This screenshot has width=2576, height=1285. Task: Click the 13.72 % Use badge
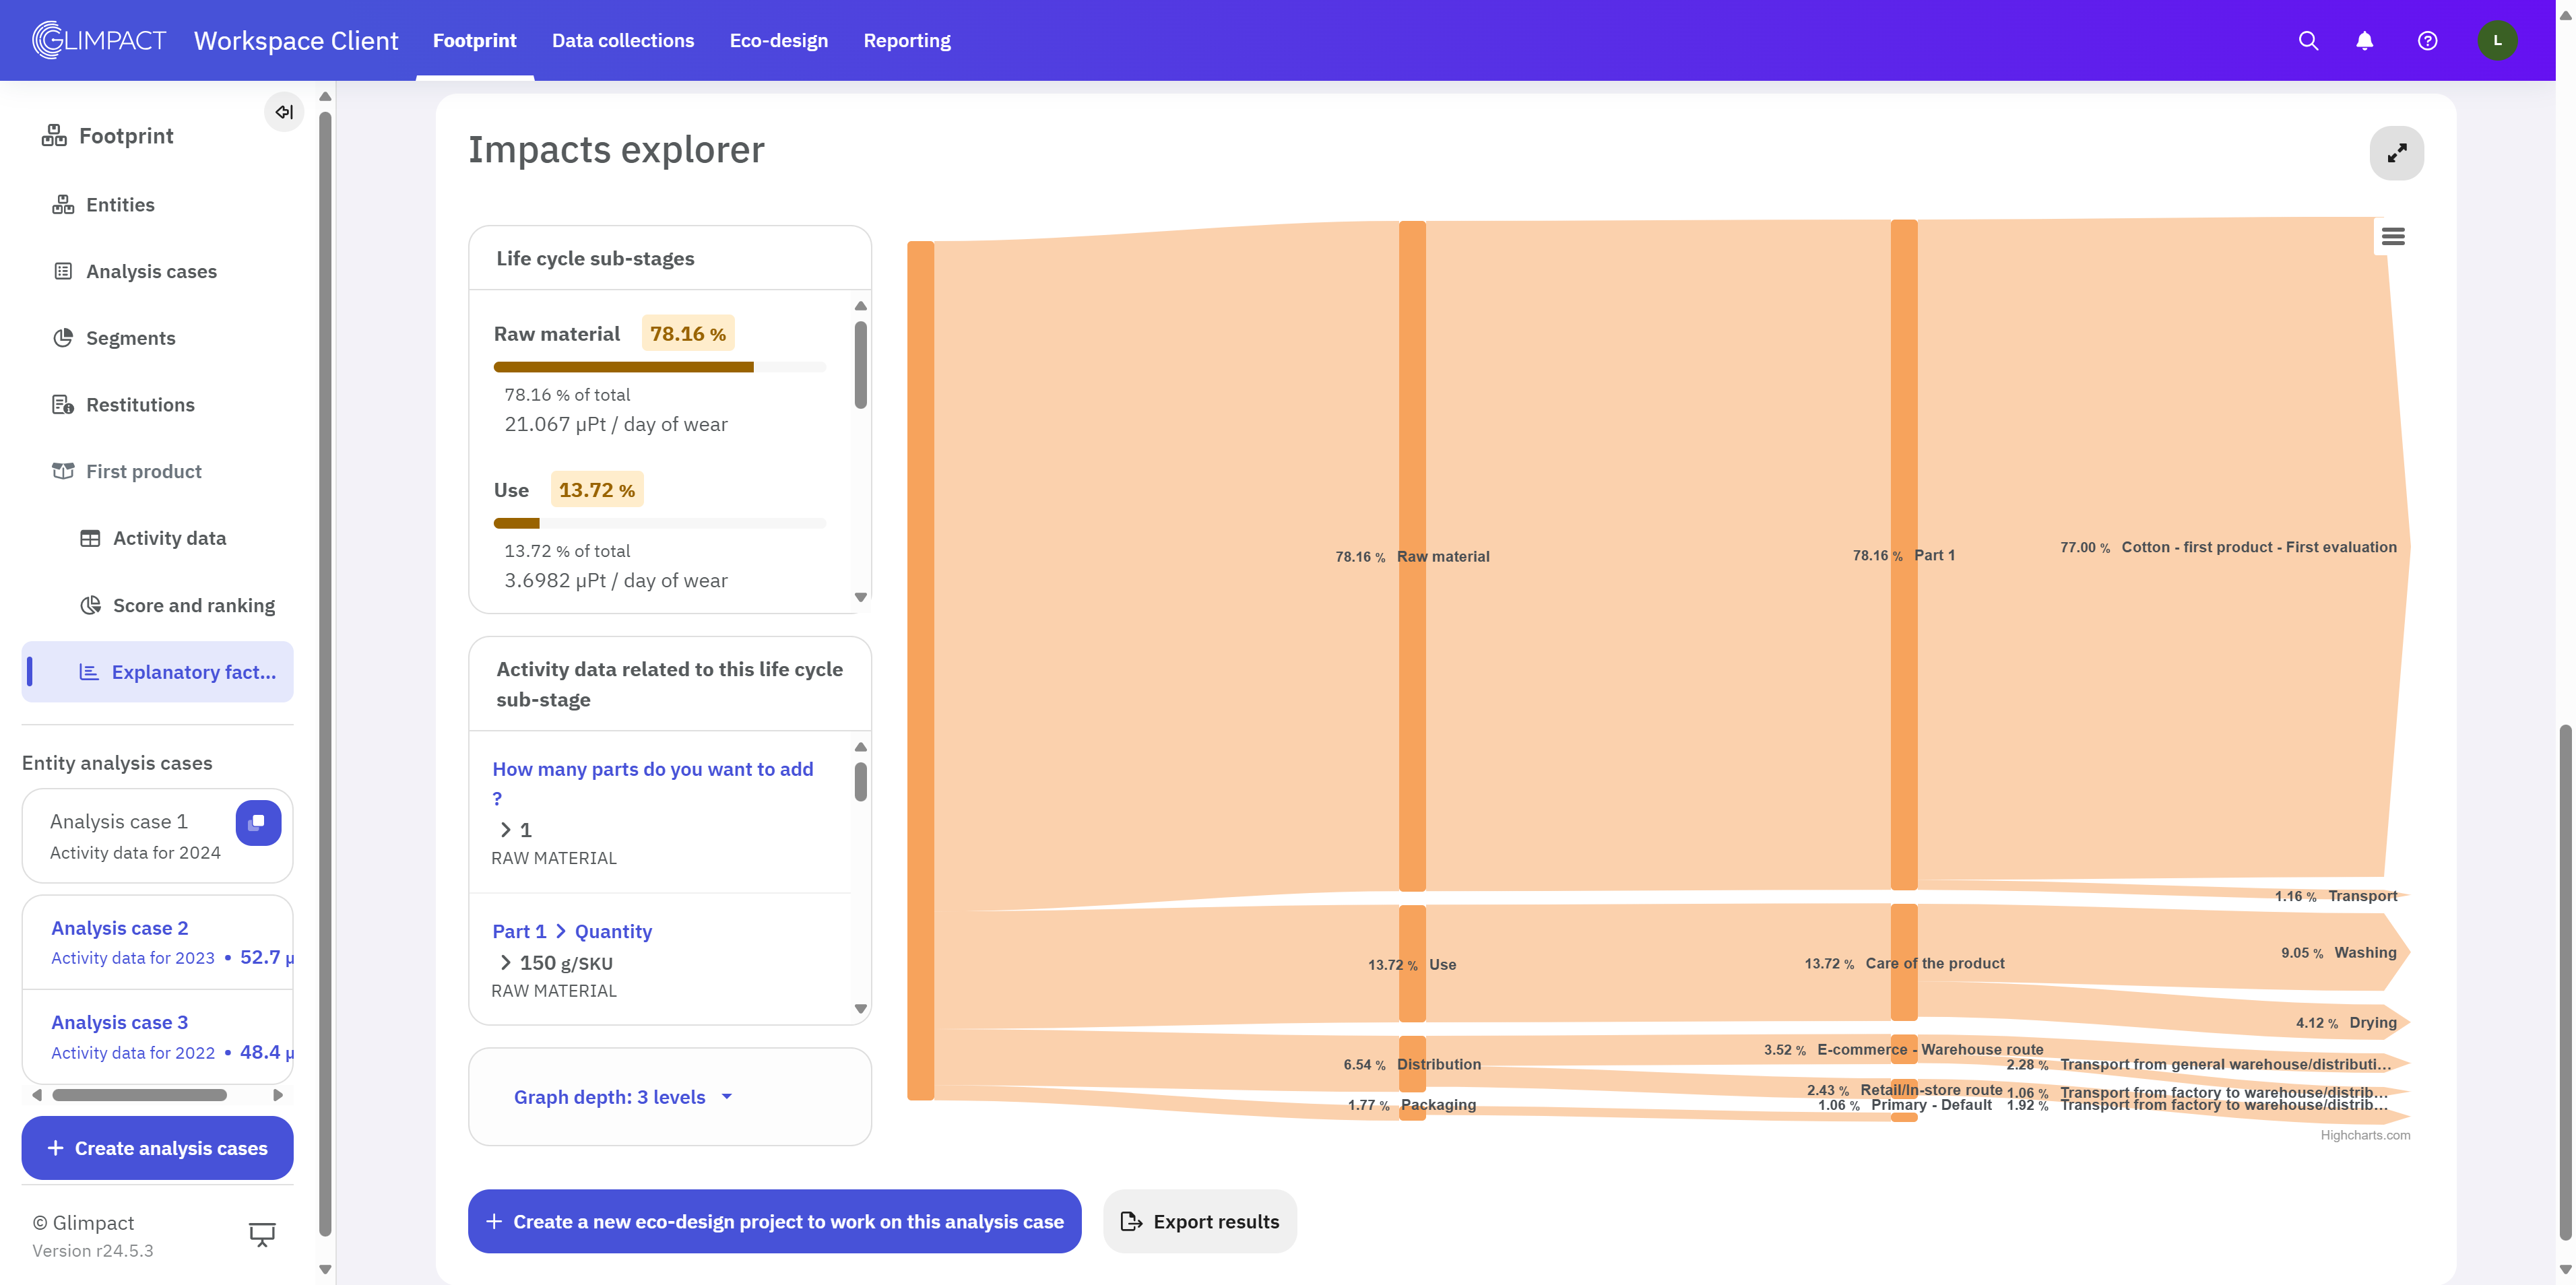(597, 490)
